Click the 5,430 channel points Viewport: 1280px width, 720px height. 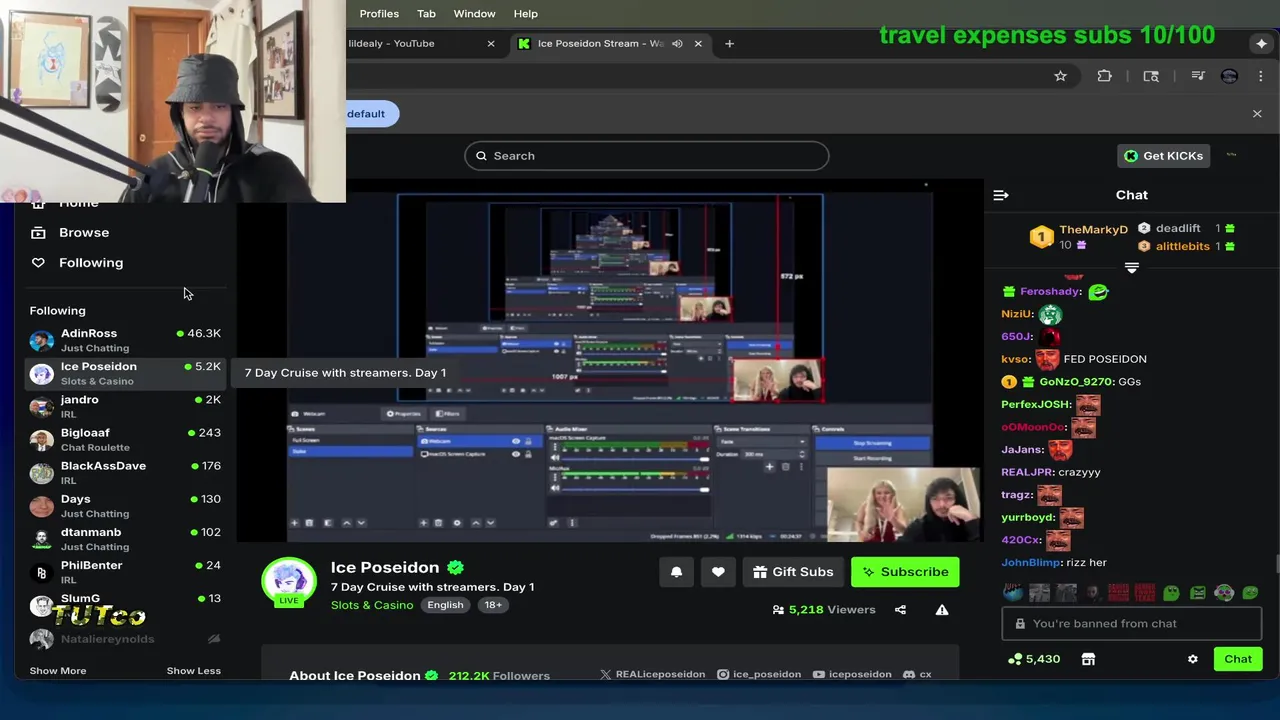click(x=1034, y=659)
